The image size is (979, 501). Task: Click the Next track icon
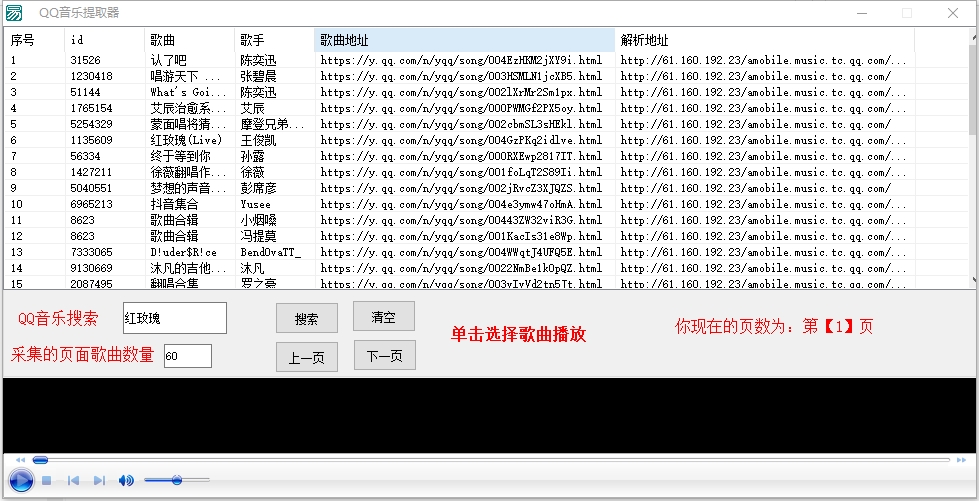99,481
